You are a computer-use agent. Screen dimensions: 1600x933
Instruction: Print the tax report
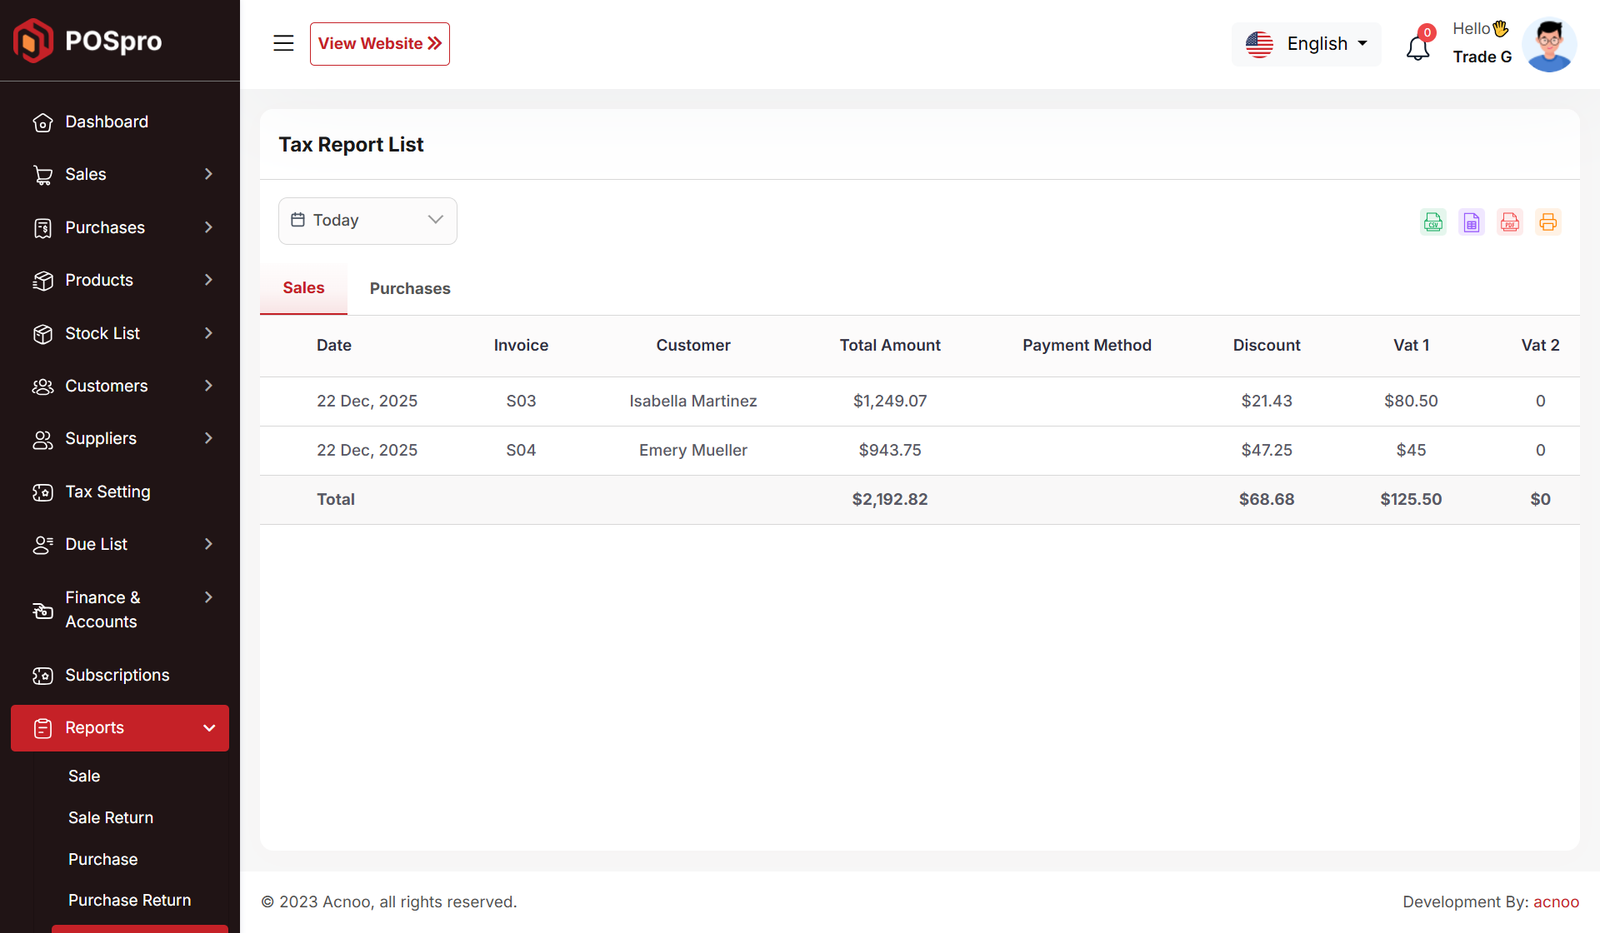pyautogui.click(x=1547, y=222)
